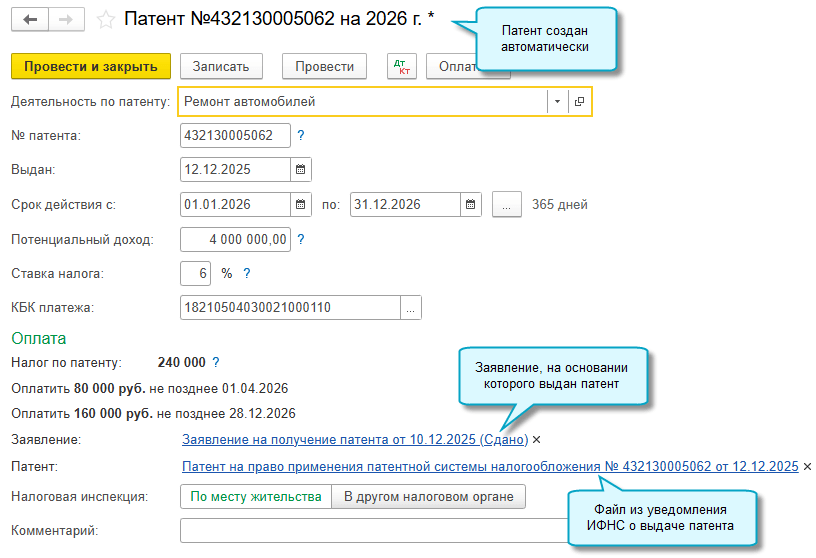The width and height of the screenshot is (816, 558).
Task: Click the Записать button
Action: click(221, 67)
